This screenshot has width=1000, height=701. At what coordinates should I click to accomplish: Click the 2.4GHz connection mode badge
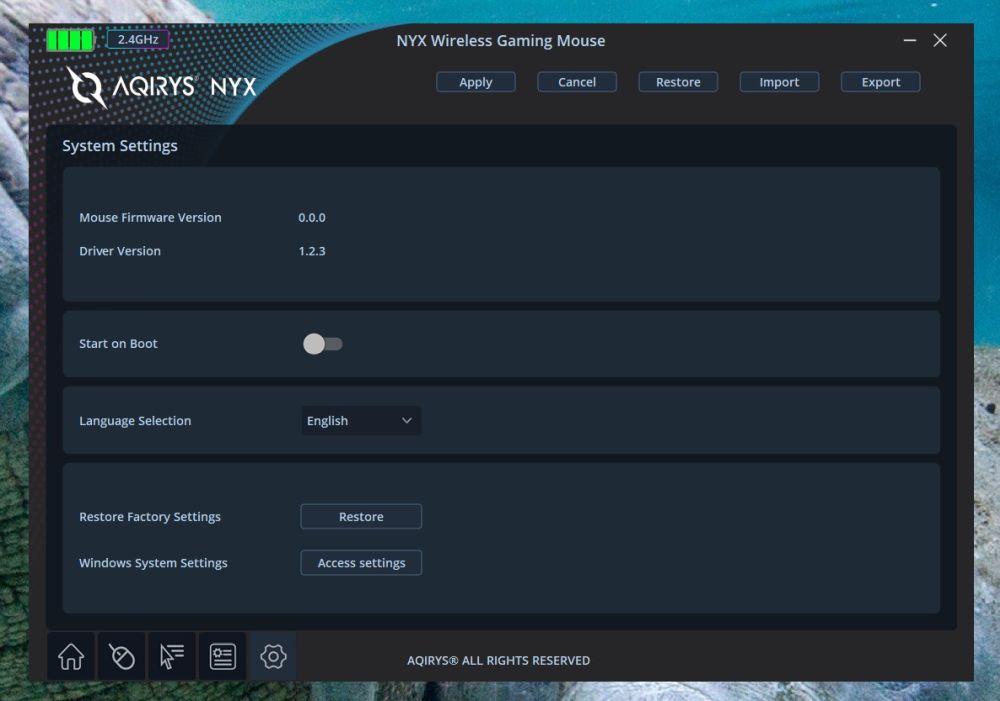tap(138, 40)
